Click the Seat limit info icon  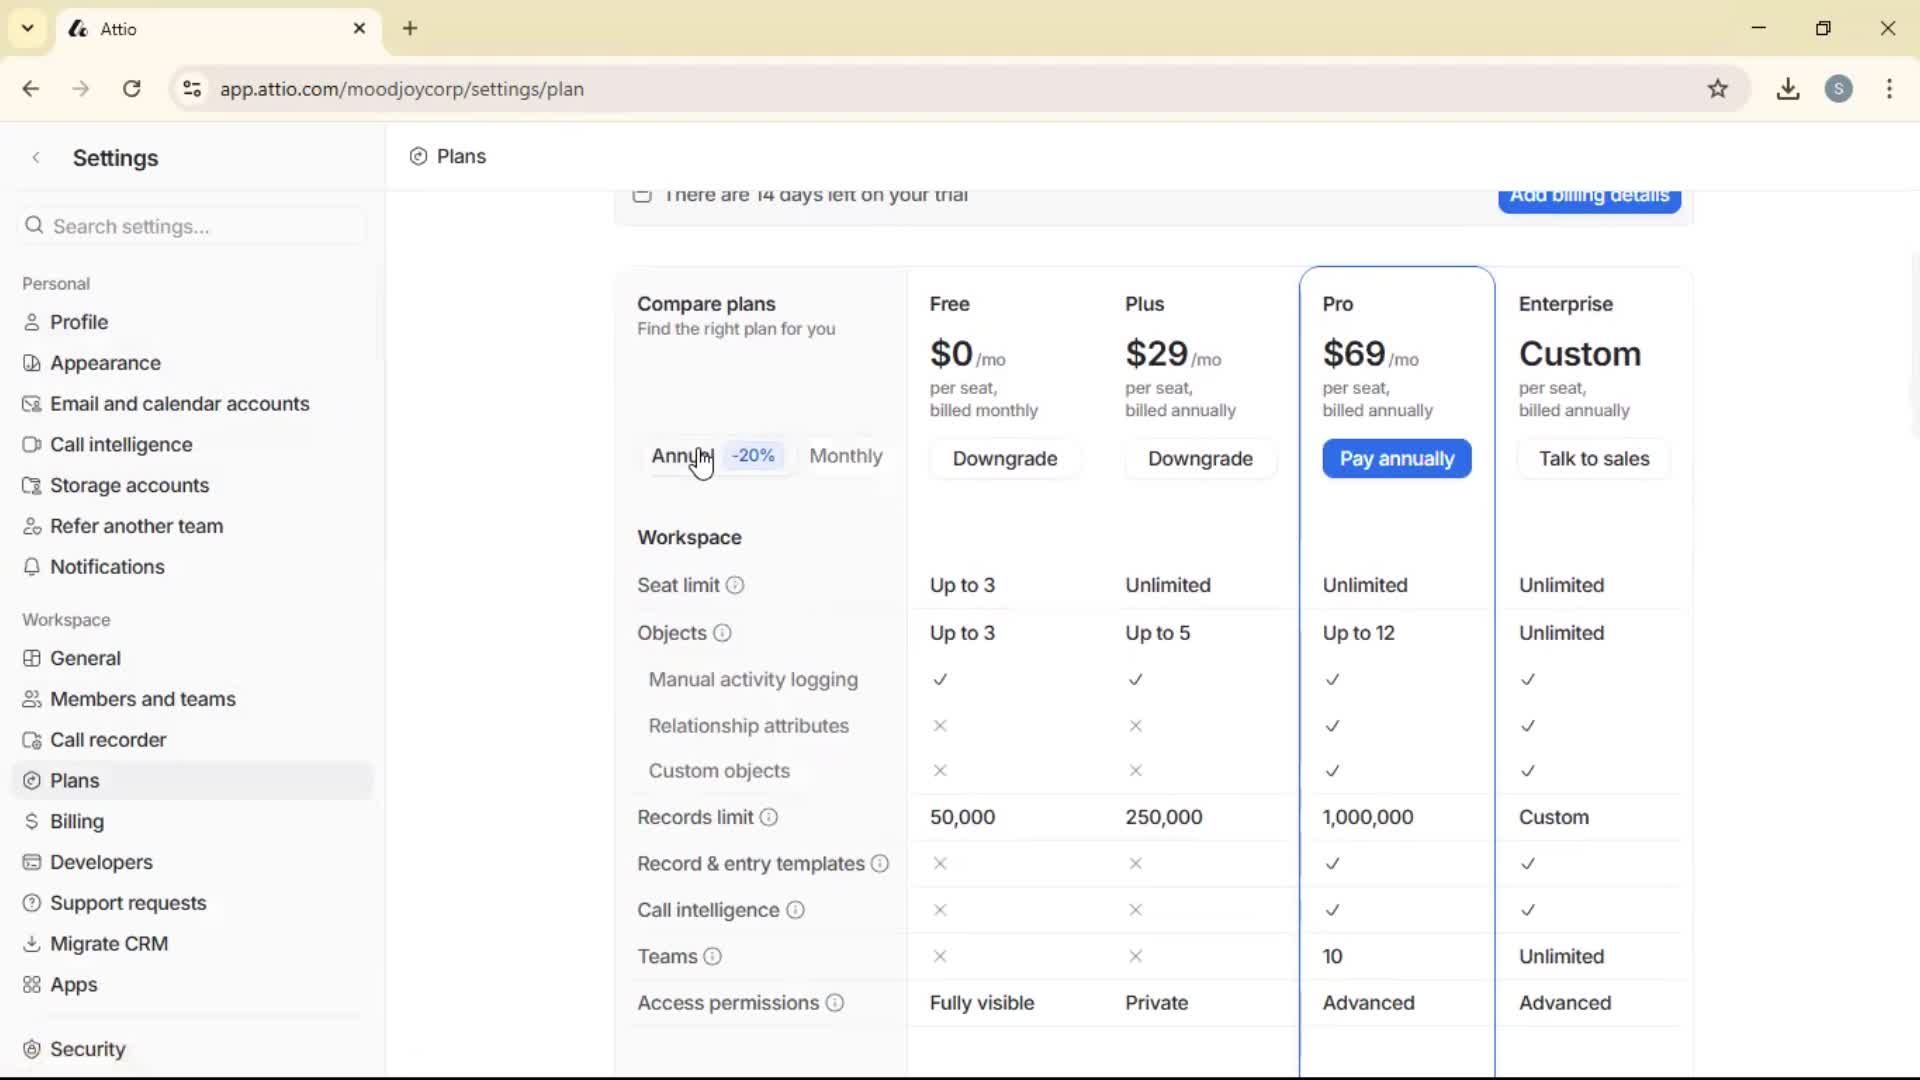(736, 585)
